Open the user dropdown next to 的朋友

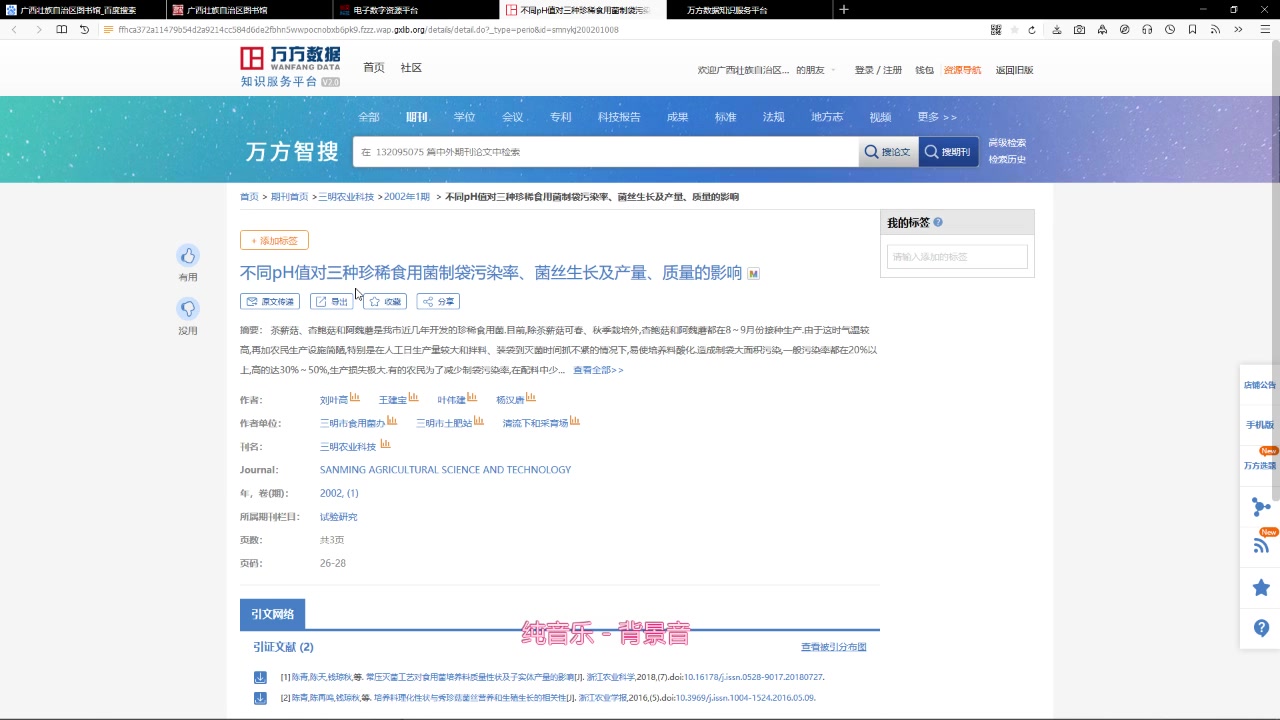coord(832,70)
